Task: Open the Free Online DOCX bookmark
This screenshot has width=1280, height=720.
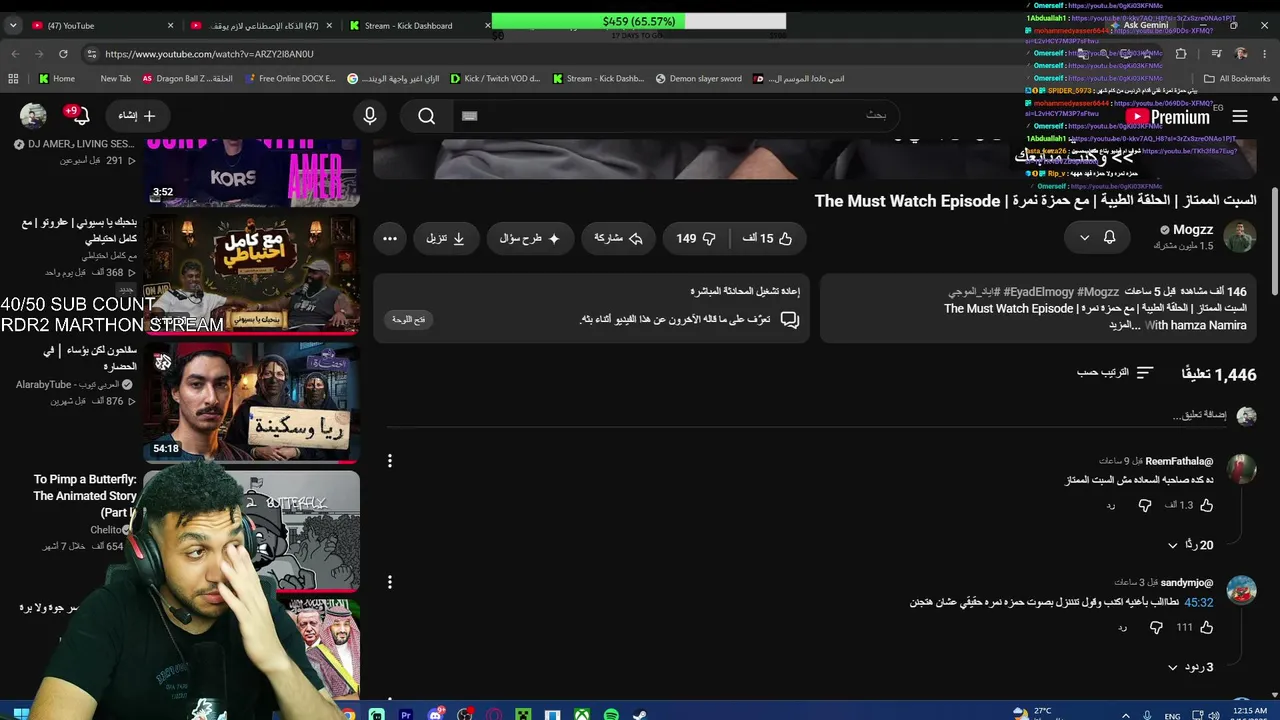Action: pyautogui.click(x=290, y=79)
